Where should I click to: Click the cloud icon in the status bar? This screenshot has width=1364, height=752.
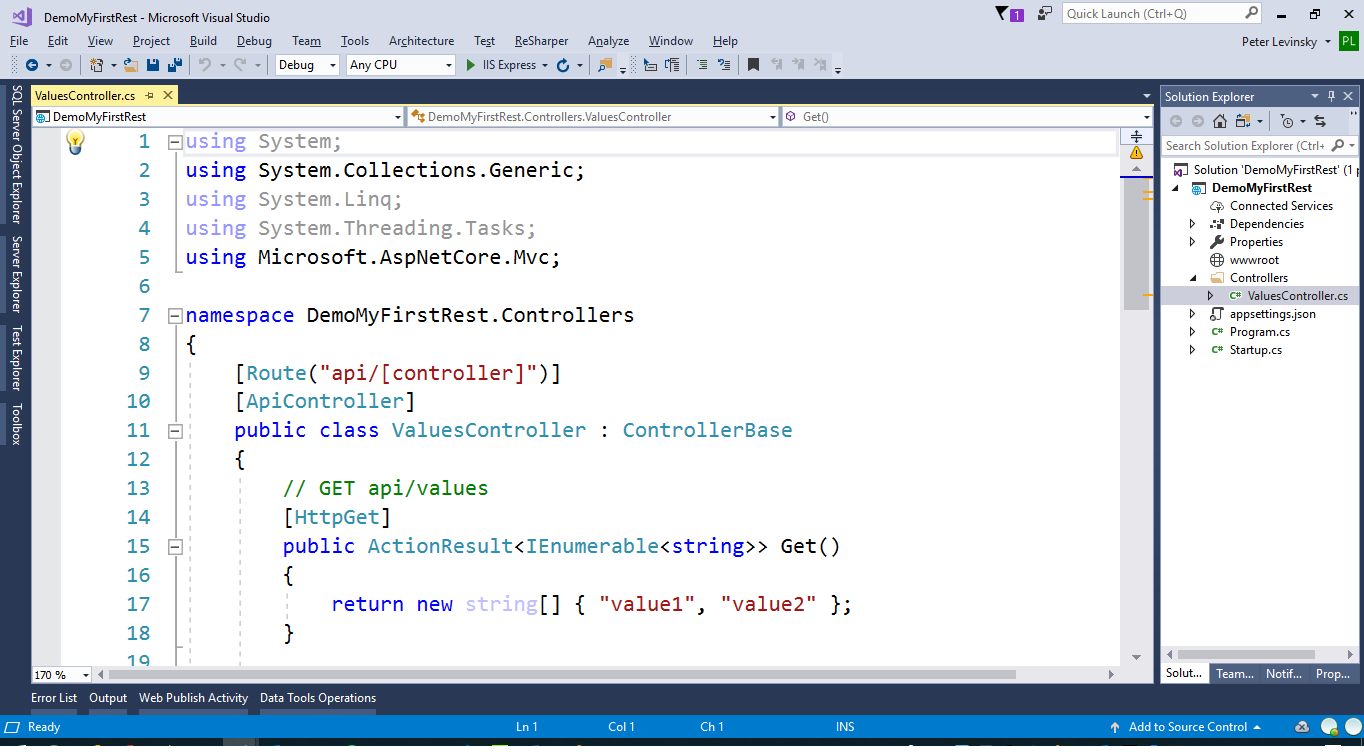coord(1302,727)
